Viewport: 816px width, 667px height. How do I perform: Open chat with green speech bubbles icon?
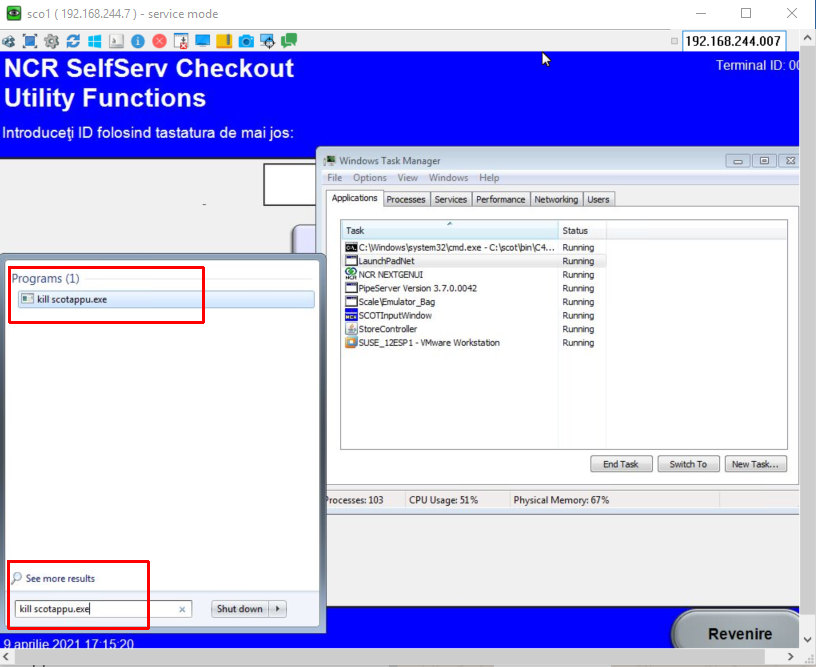(x=289, y=41)
